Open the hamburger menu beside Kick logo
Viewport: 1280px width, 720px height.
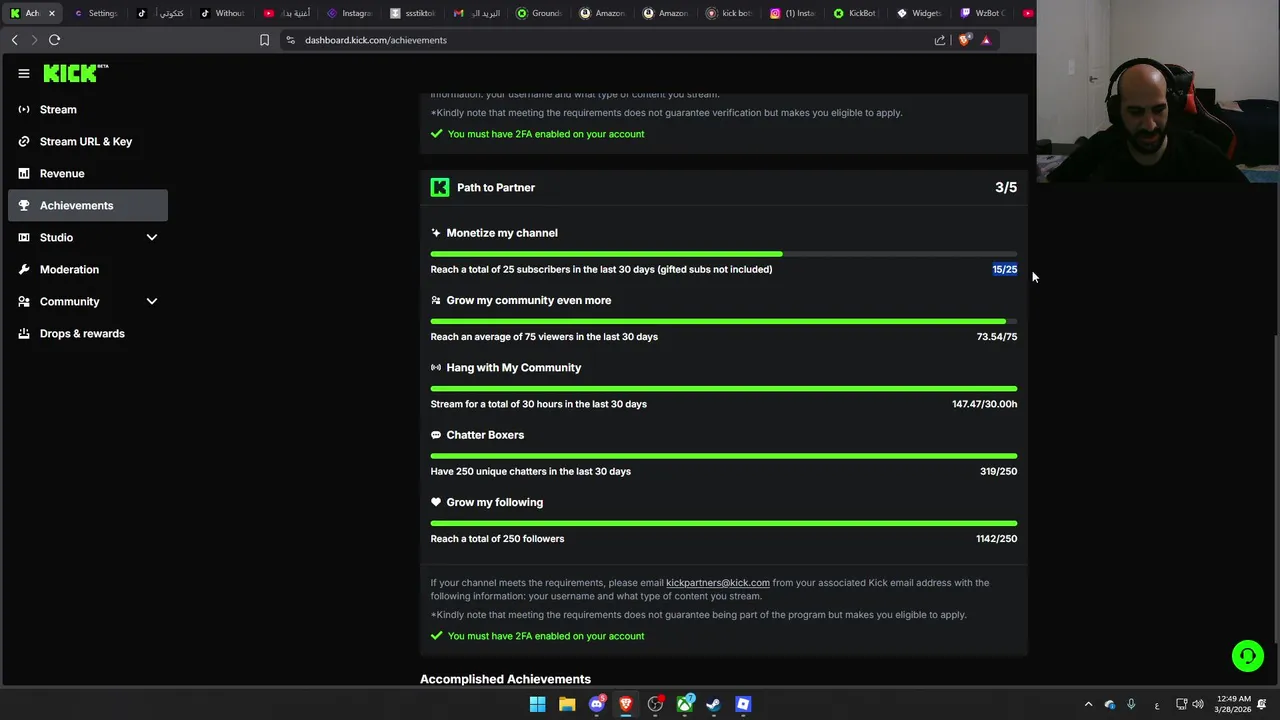pyautogui.click(x=24, y=73)
